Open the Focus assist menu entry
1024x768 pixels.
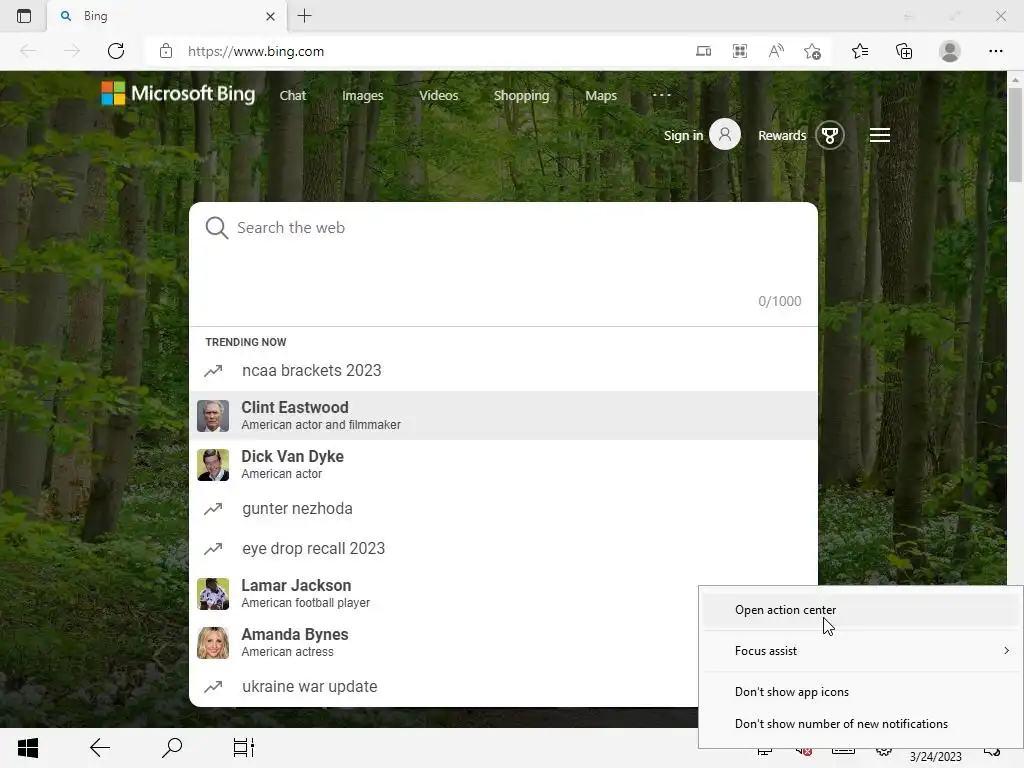pyautogui.click(x=861, y=650)
